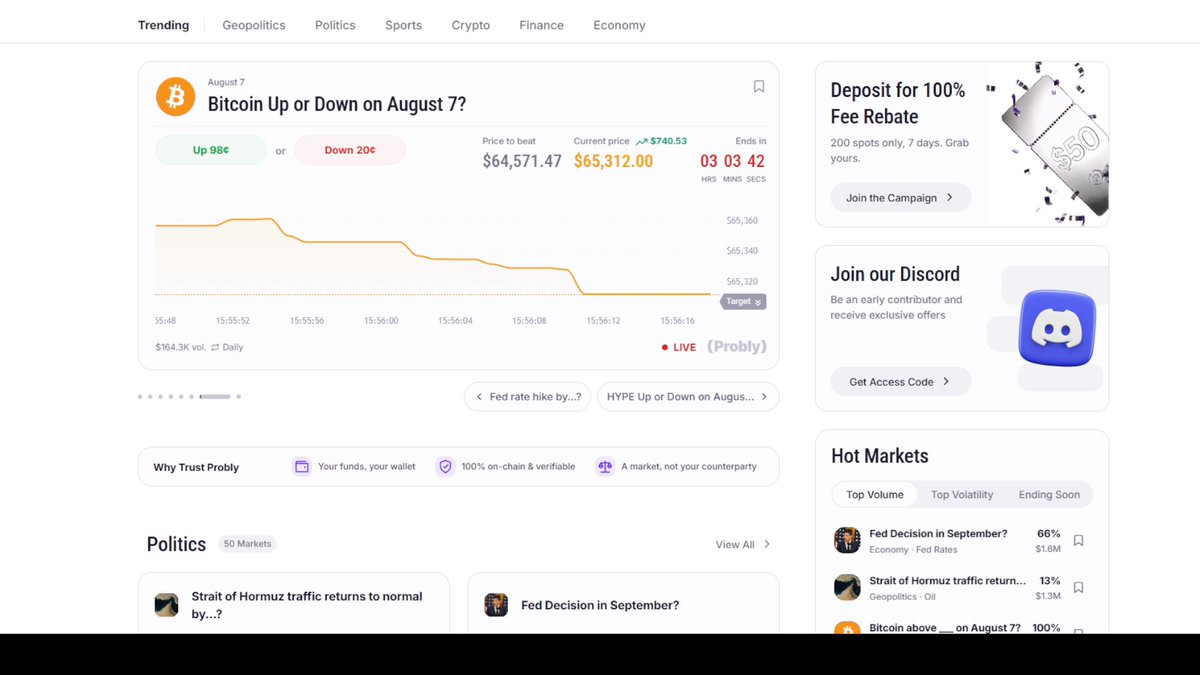Click the Discord logo image
The height and width of the screenshot is (675, 1200).
coord(1057,328)
